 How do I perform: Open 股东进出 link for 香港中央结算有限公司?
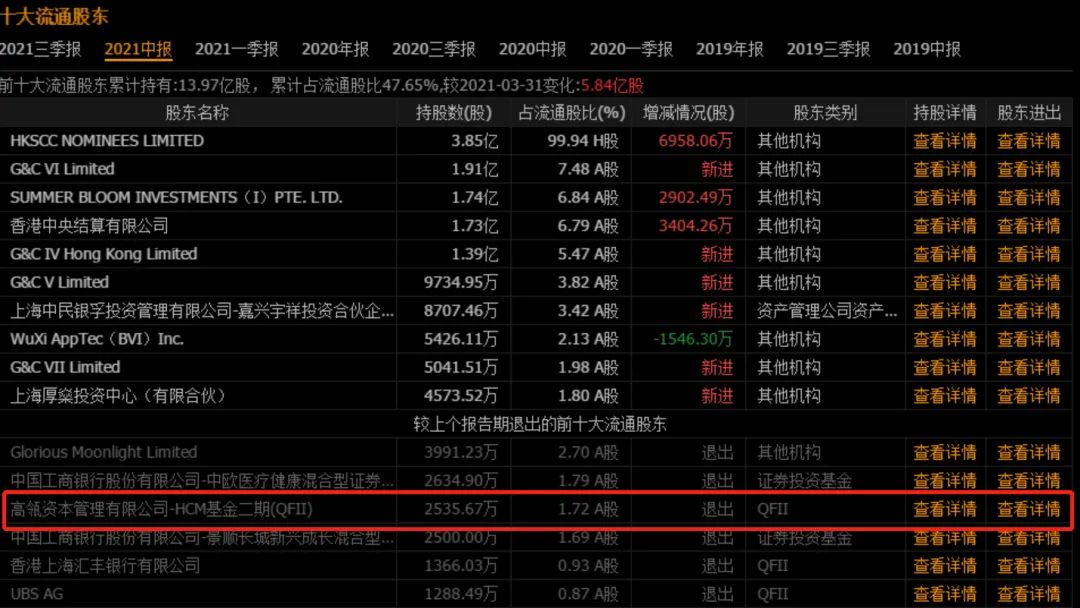click(x=1029, y=226)
